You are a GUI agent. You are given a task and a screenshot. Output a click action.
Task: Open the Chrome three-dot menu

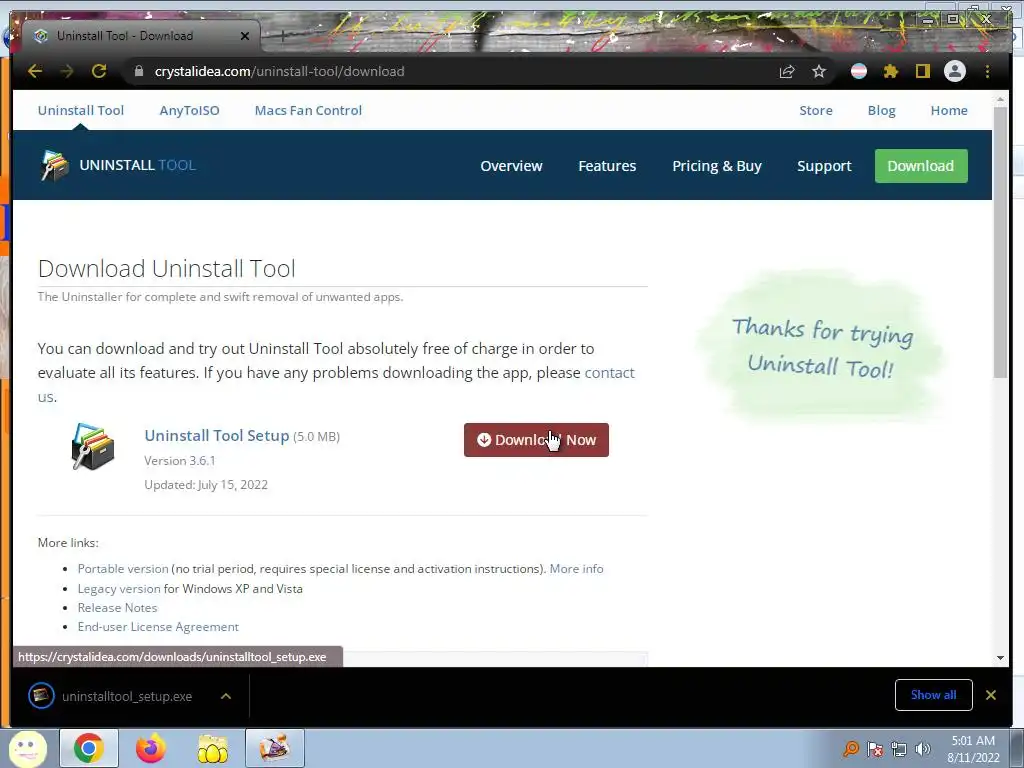pyautogui.click(x=987, y=71)
